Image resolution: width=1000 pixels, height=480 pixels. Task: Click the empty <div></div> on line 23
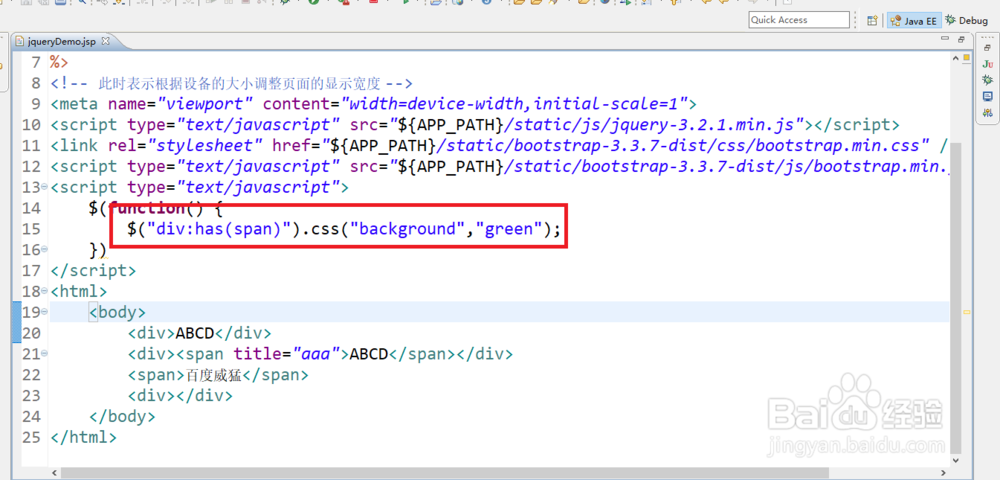pos(180,396)
